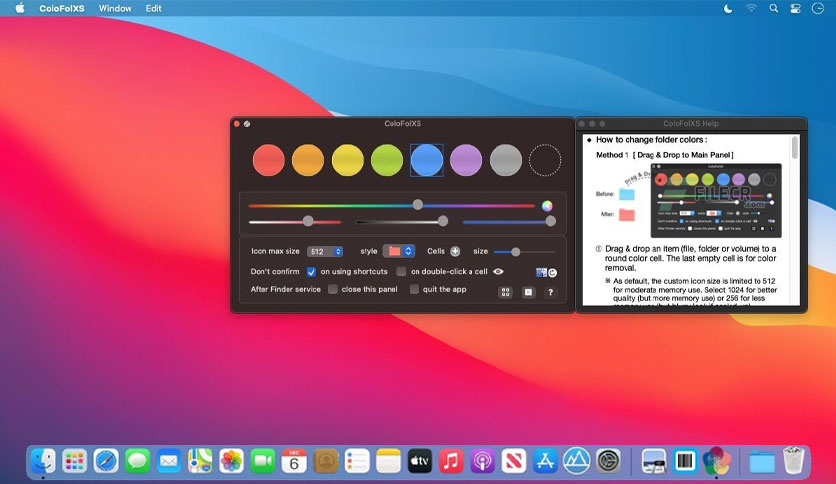The height and width of the screenshot is (484, 836).
Task: Select the yellow color cell
Action: pos(348,160)
